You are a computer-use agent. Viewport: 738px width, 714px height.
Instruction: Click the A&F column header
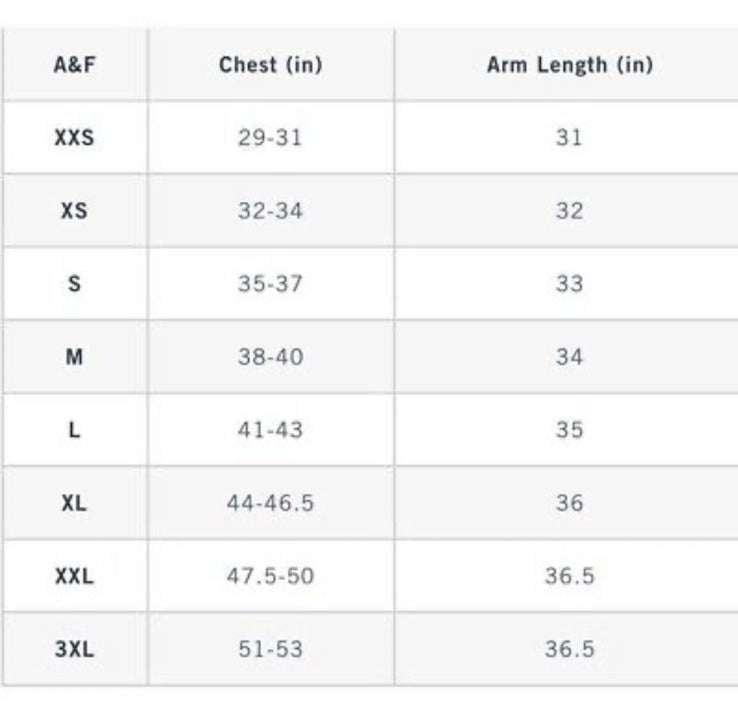point(74,64)
